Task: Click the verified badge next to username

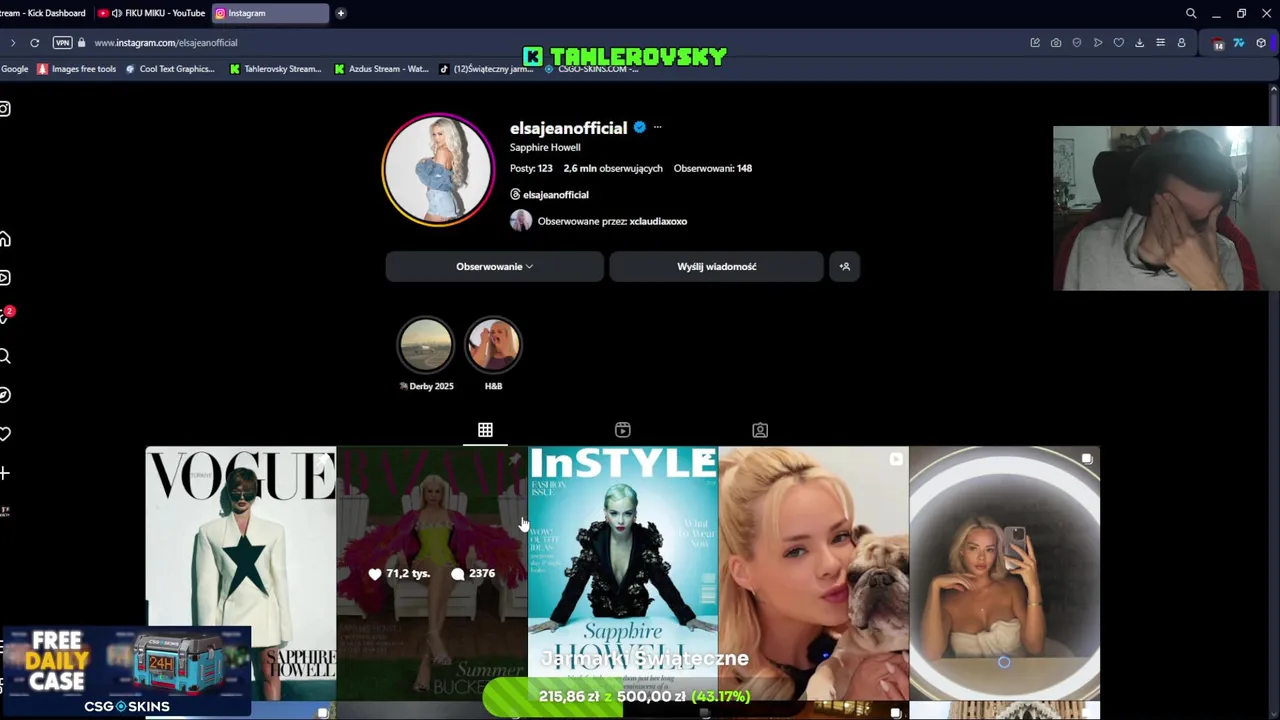Action: 640,127
